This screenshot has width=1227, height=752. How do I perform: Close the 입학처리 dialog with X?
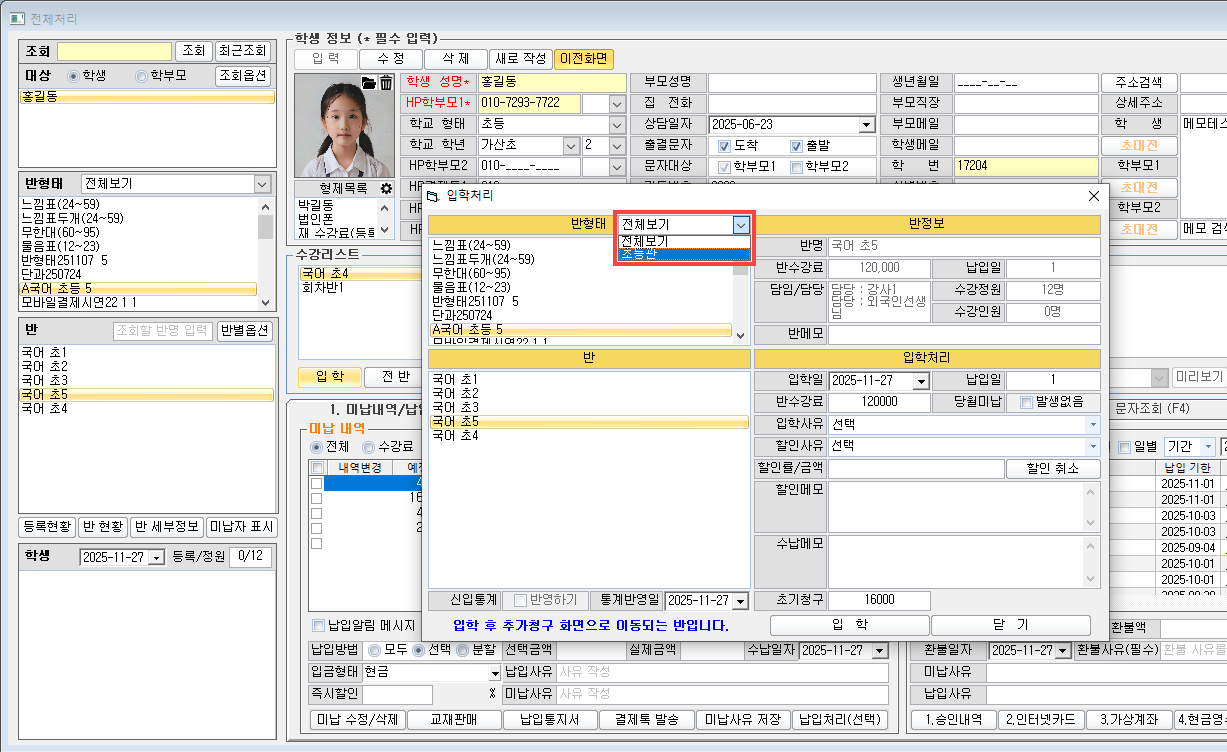(x=1093, y=196)
